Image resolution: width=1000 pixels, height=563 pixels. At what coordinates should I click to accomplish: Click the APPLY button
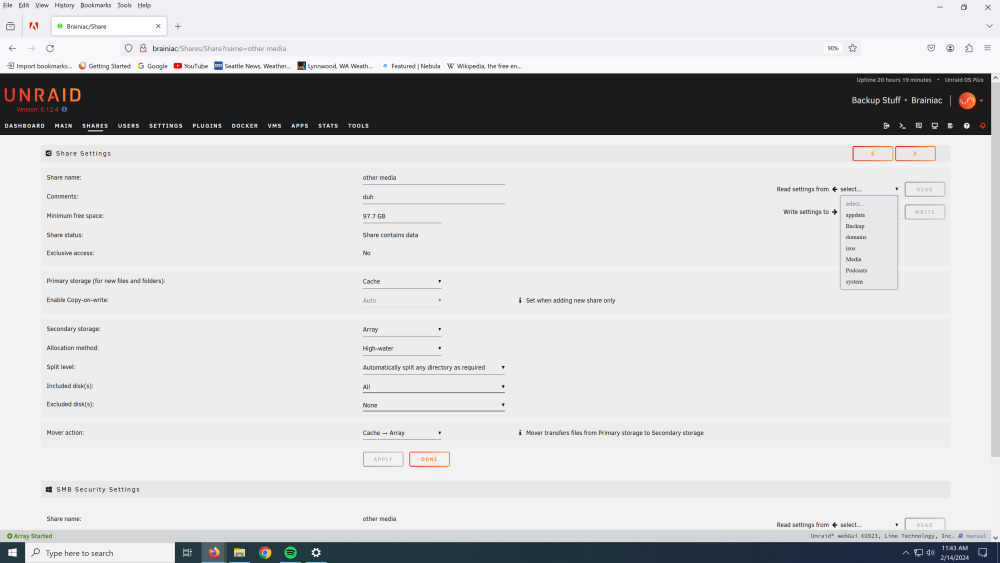383,459
